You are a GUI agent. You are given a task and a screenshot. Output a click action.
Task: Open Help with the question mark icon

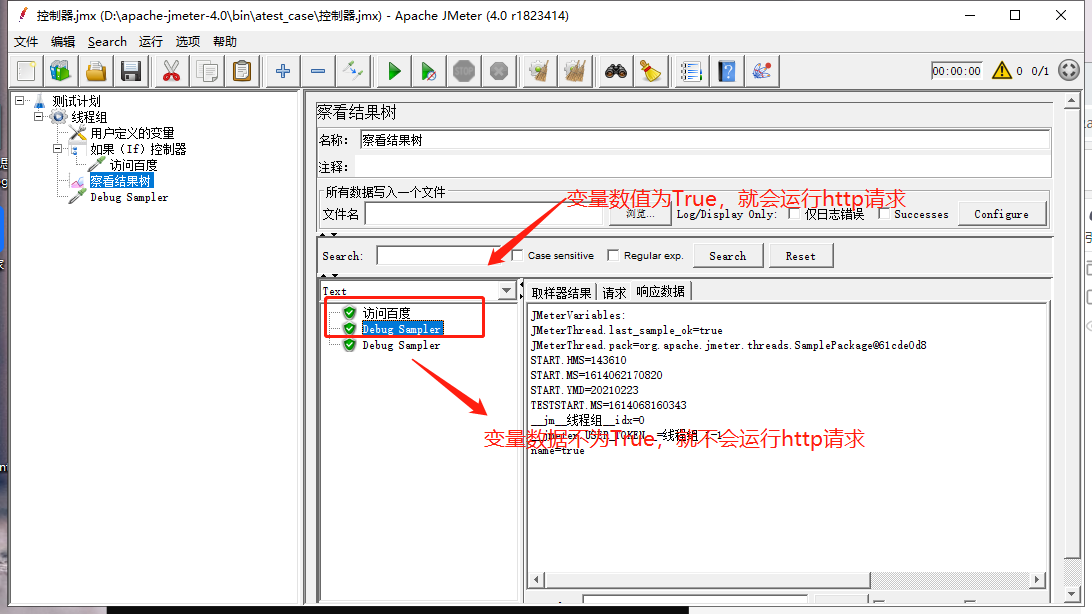(x=726, y=71)
